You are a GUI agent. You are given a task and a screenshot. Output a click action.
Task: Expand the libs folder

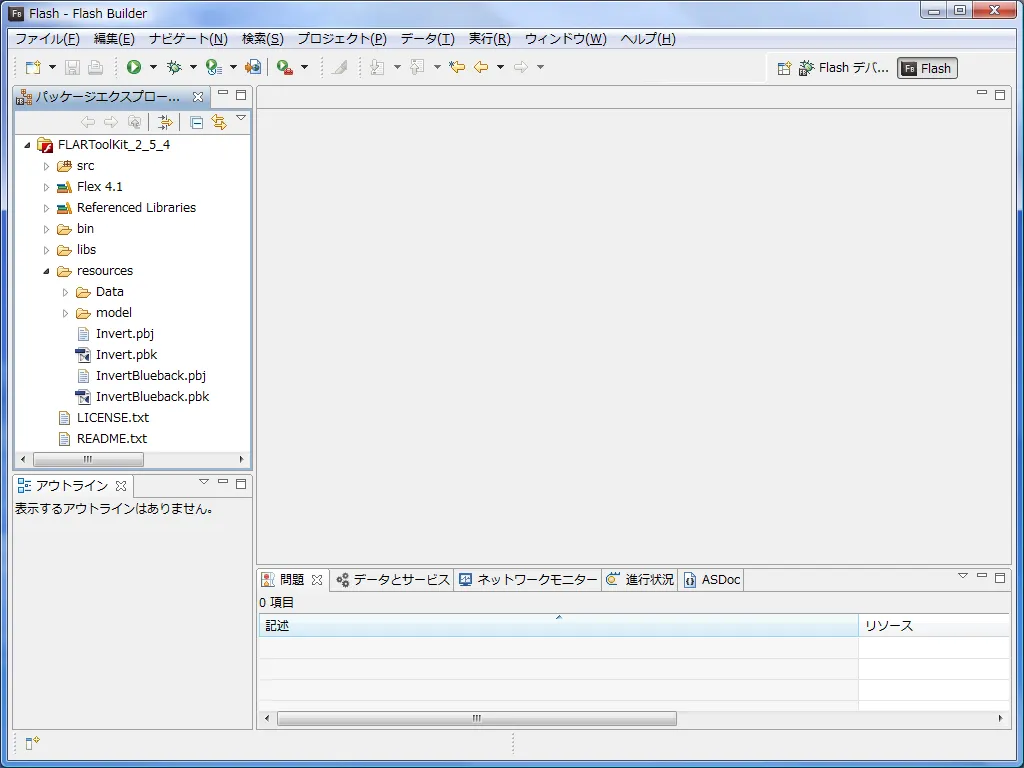46,249
